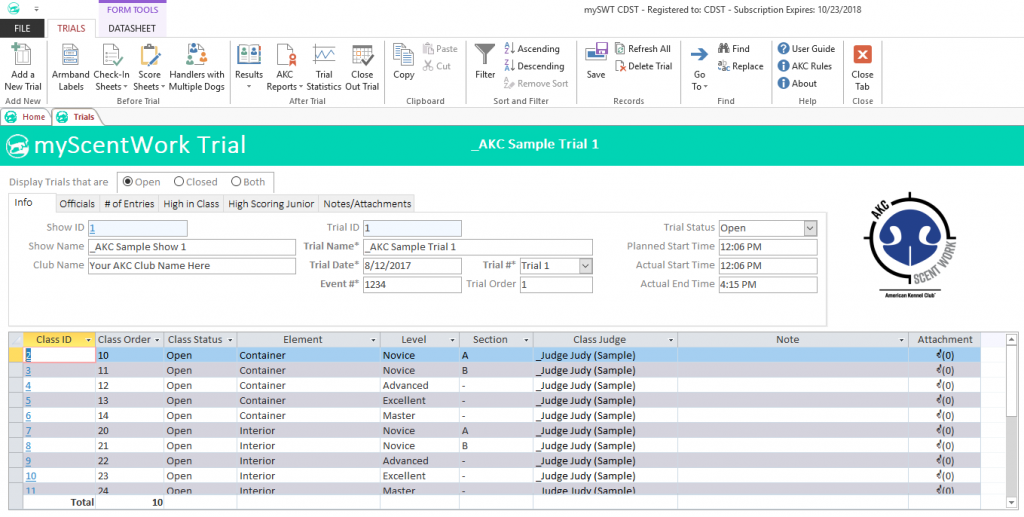The width and height of the screenshot is (1024, 517).
Task: Open Notes/Attachments tab
Action: (367, 204)
